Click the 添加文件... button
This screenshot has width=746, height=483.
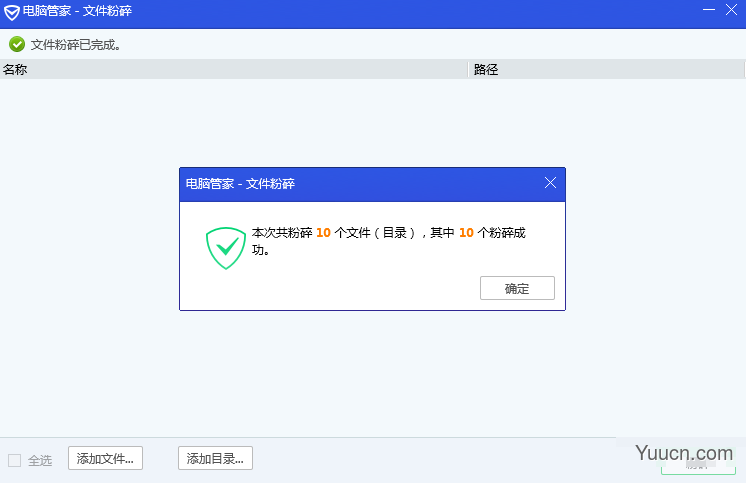pyautogui.click(x=105, y=458)
